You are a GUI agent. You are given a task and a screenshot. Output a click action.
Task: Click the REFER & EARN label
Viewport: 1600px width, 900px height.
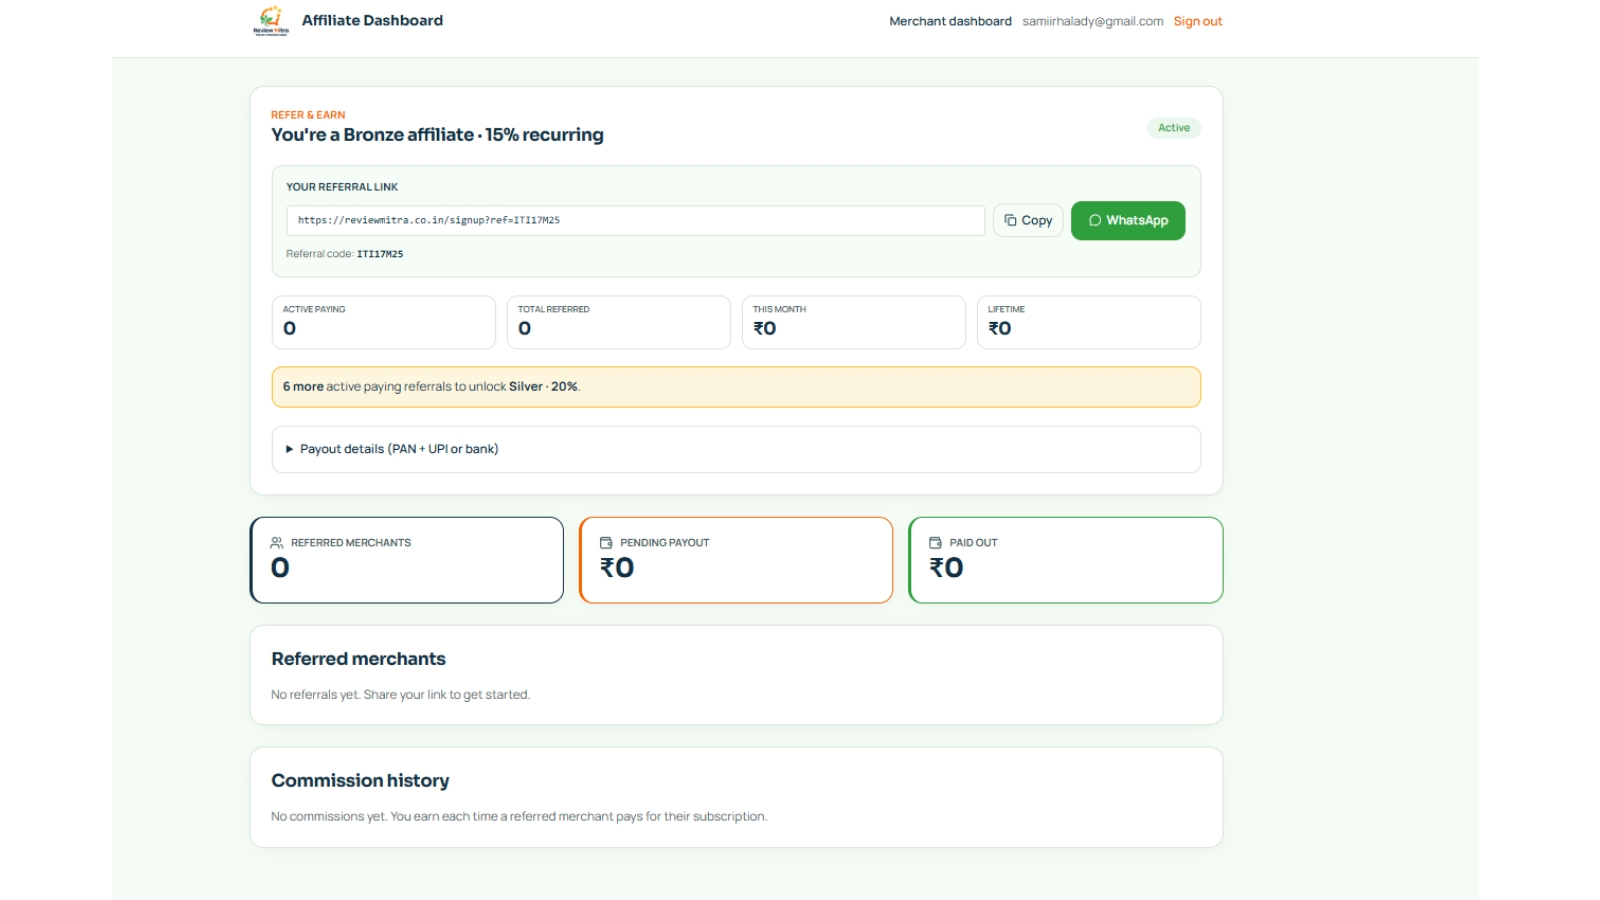tap(308, 115)
